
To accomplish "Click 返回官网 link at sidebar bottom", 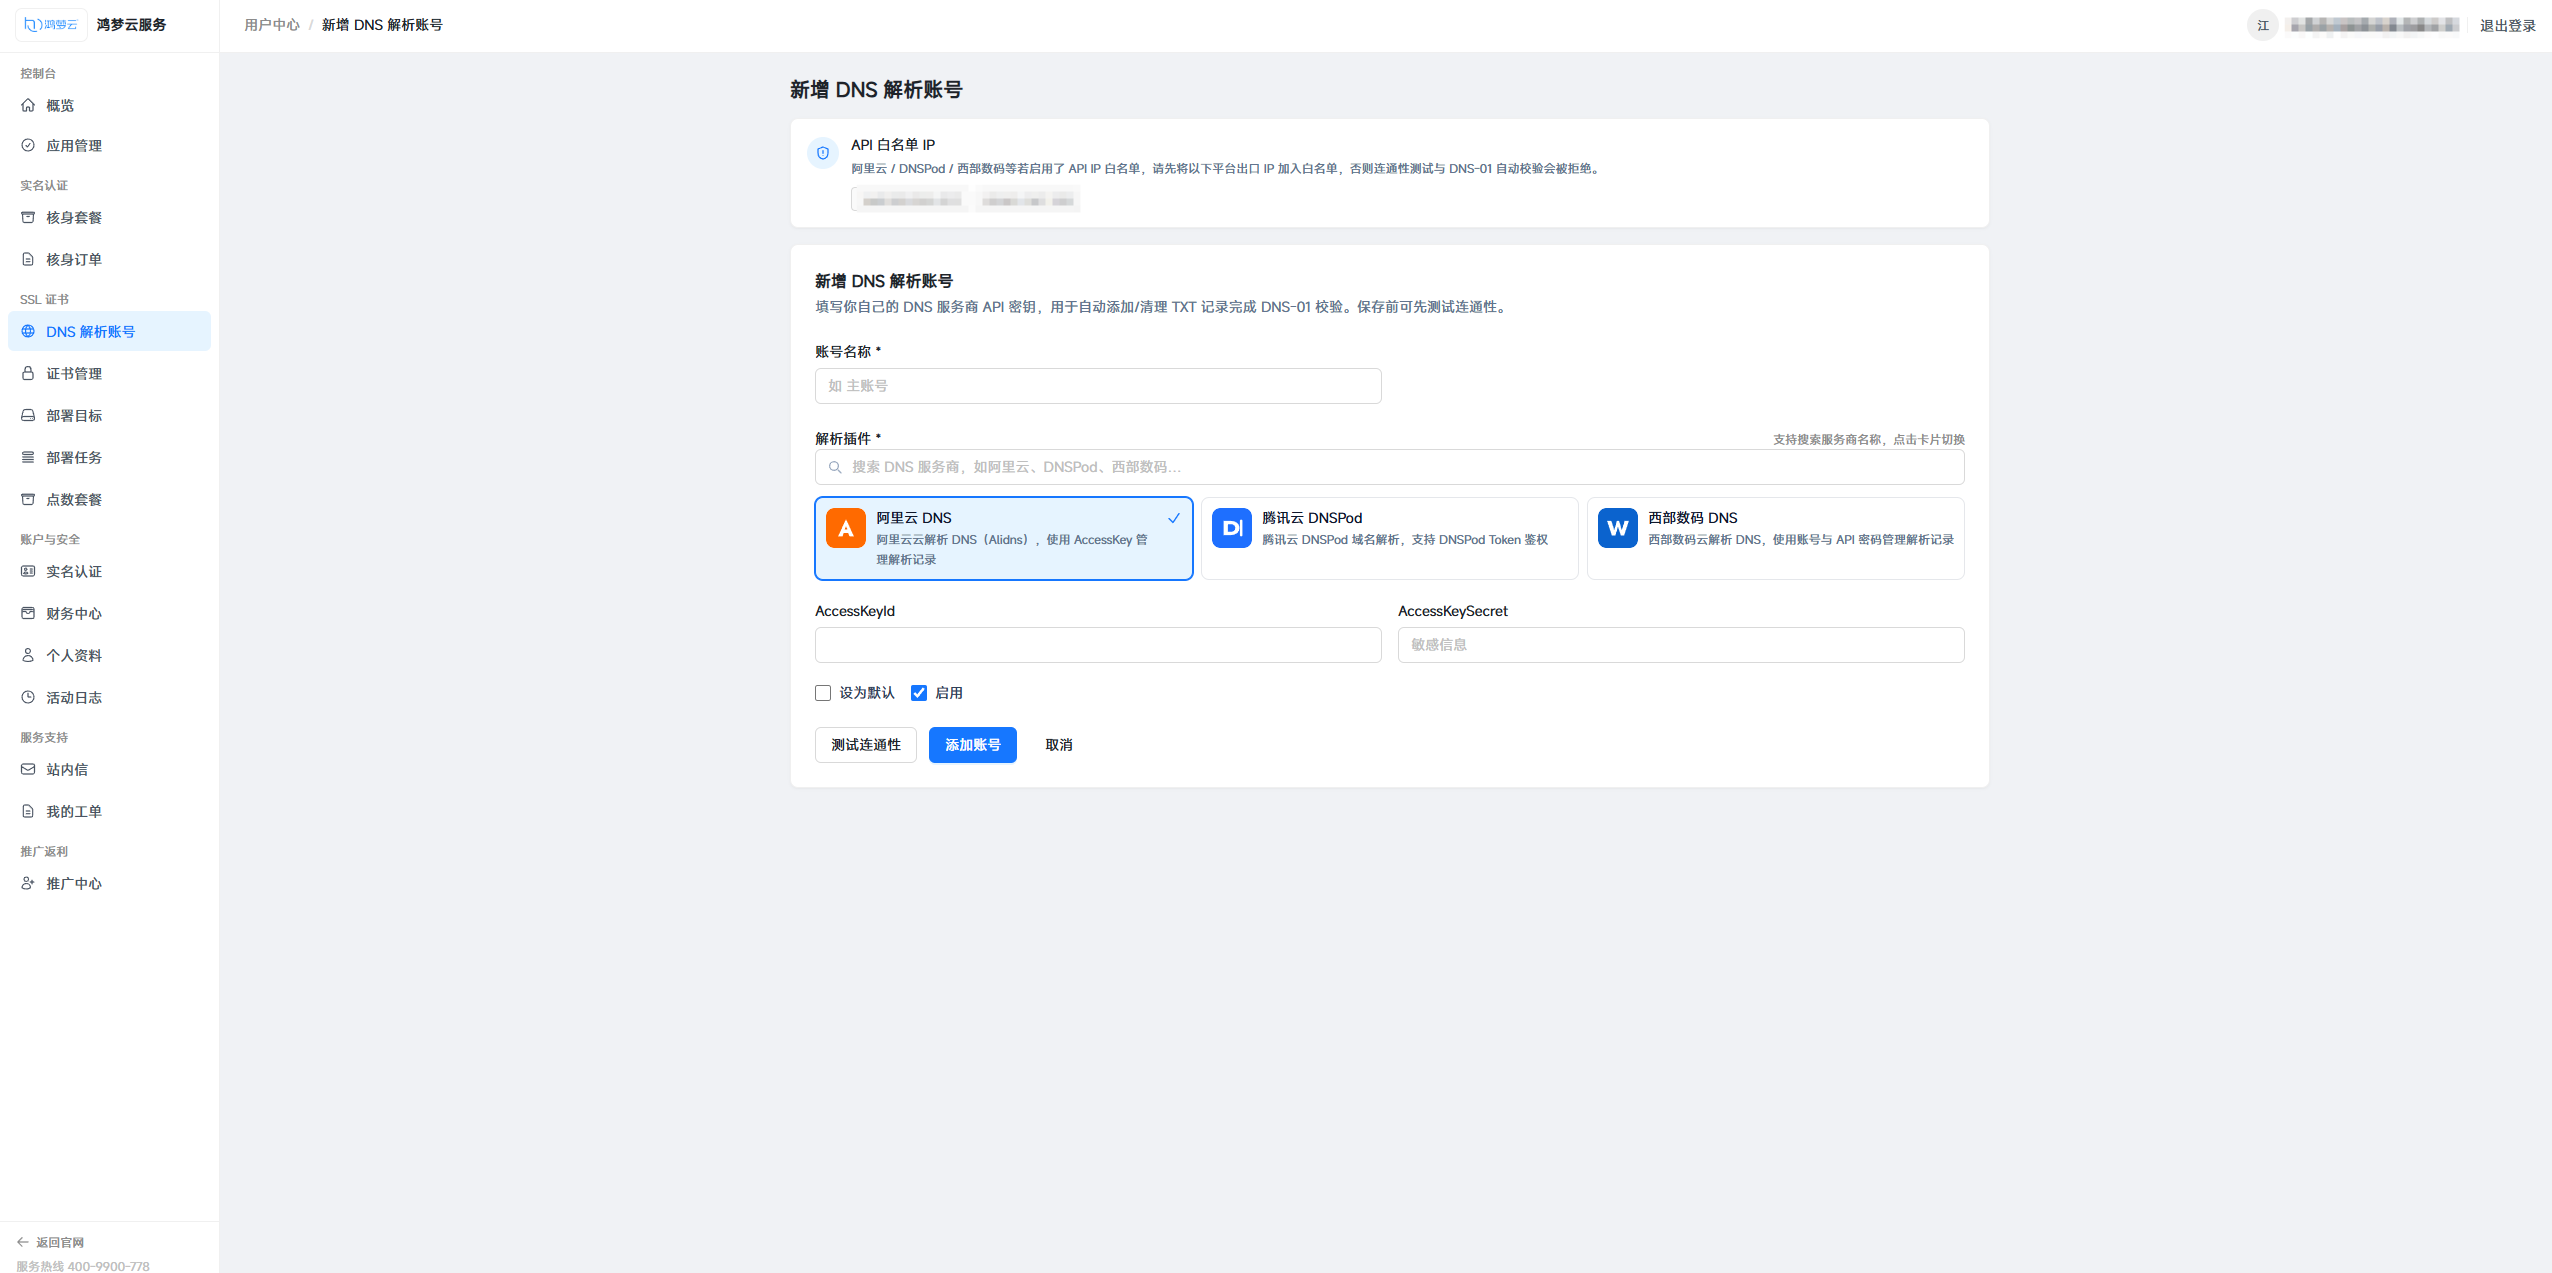I will [x=51, y=1242].
